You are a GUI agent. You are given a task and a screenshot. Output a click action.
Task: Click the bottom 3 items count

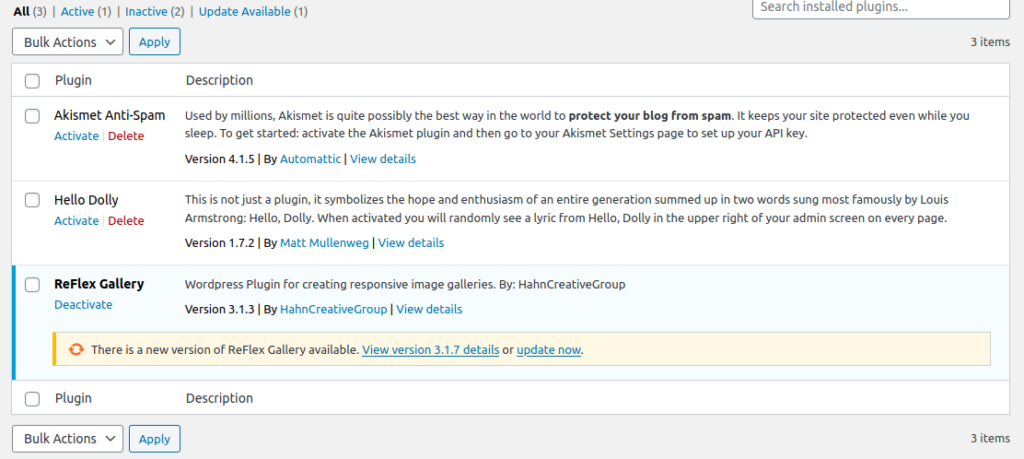[990, 439]
